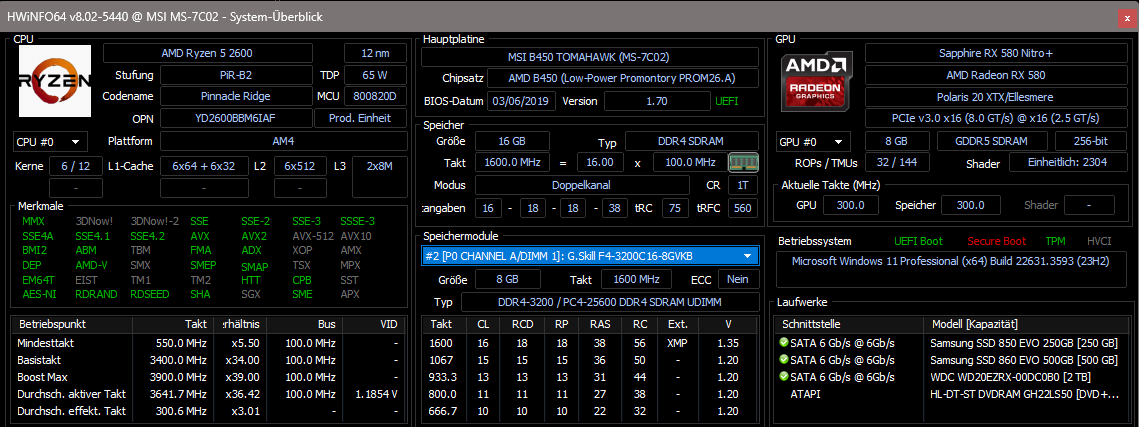Click the ROPs / TMUs value 32 / 144
The image size is (1139, 427).
click(x=897, y=163)
